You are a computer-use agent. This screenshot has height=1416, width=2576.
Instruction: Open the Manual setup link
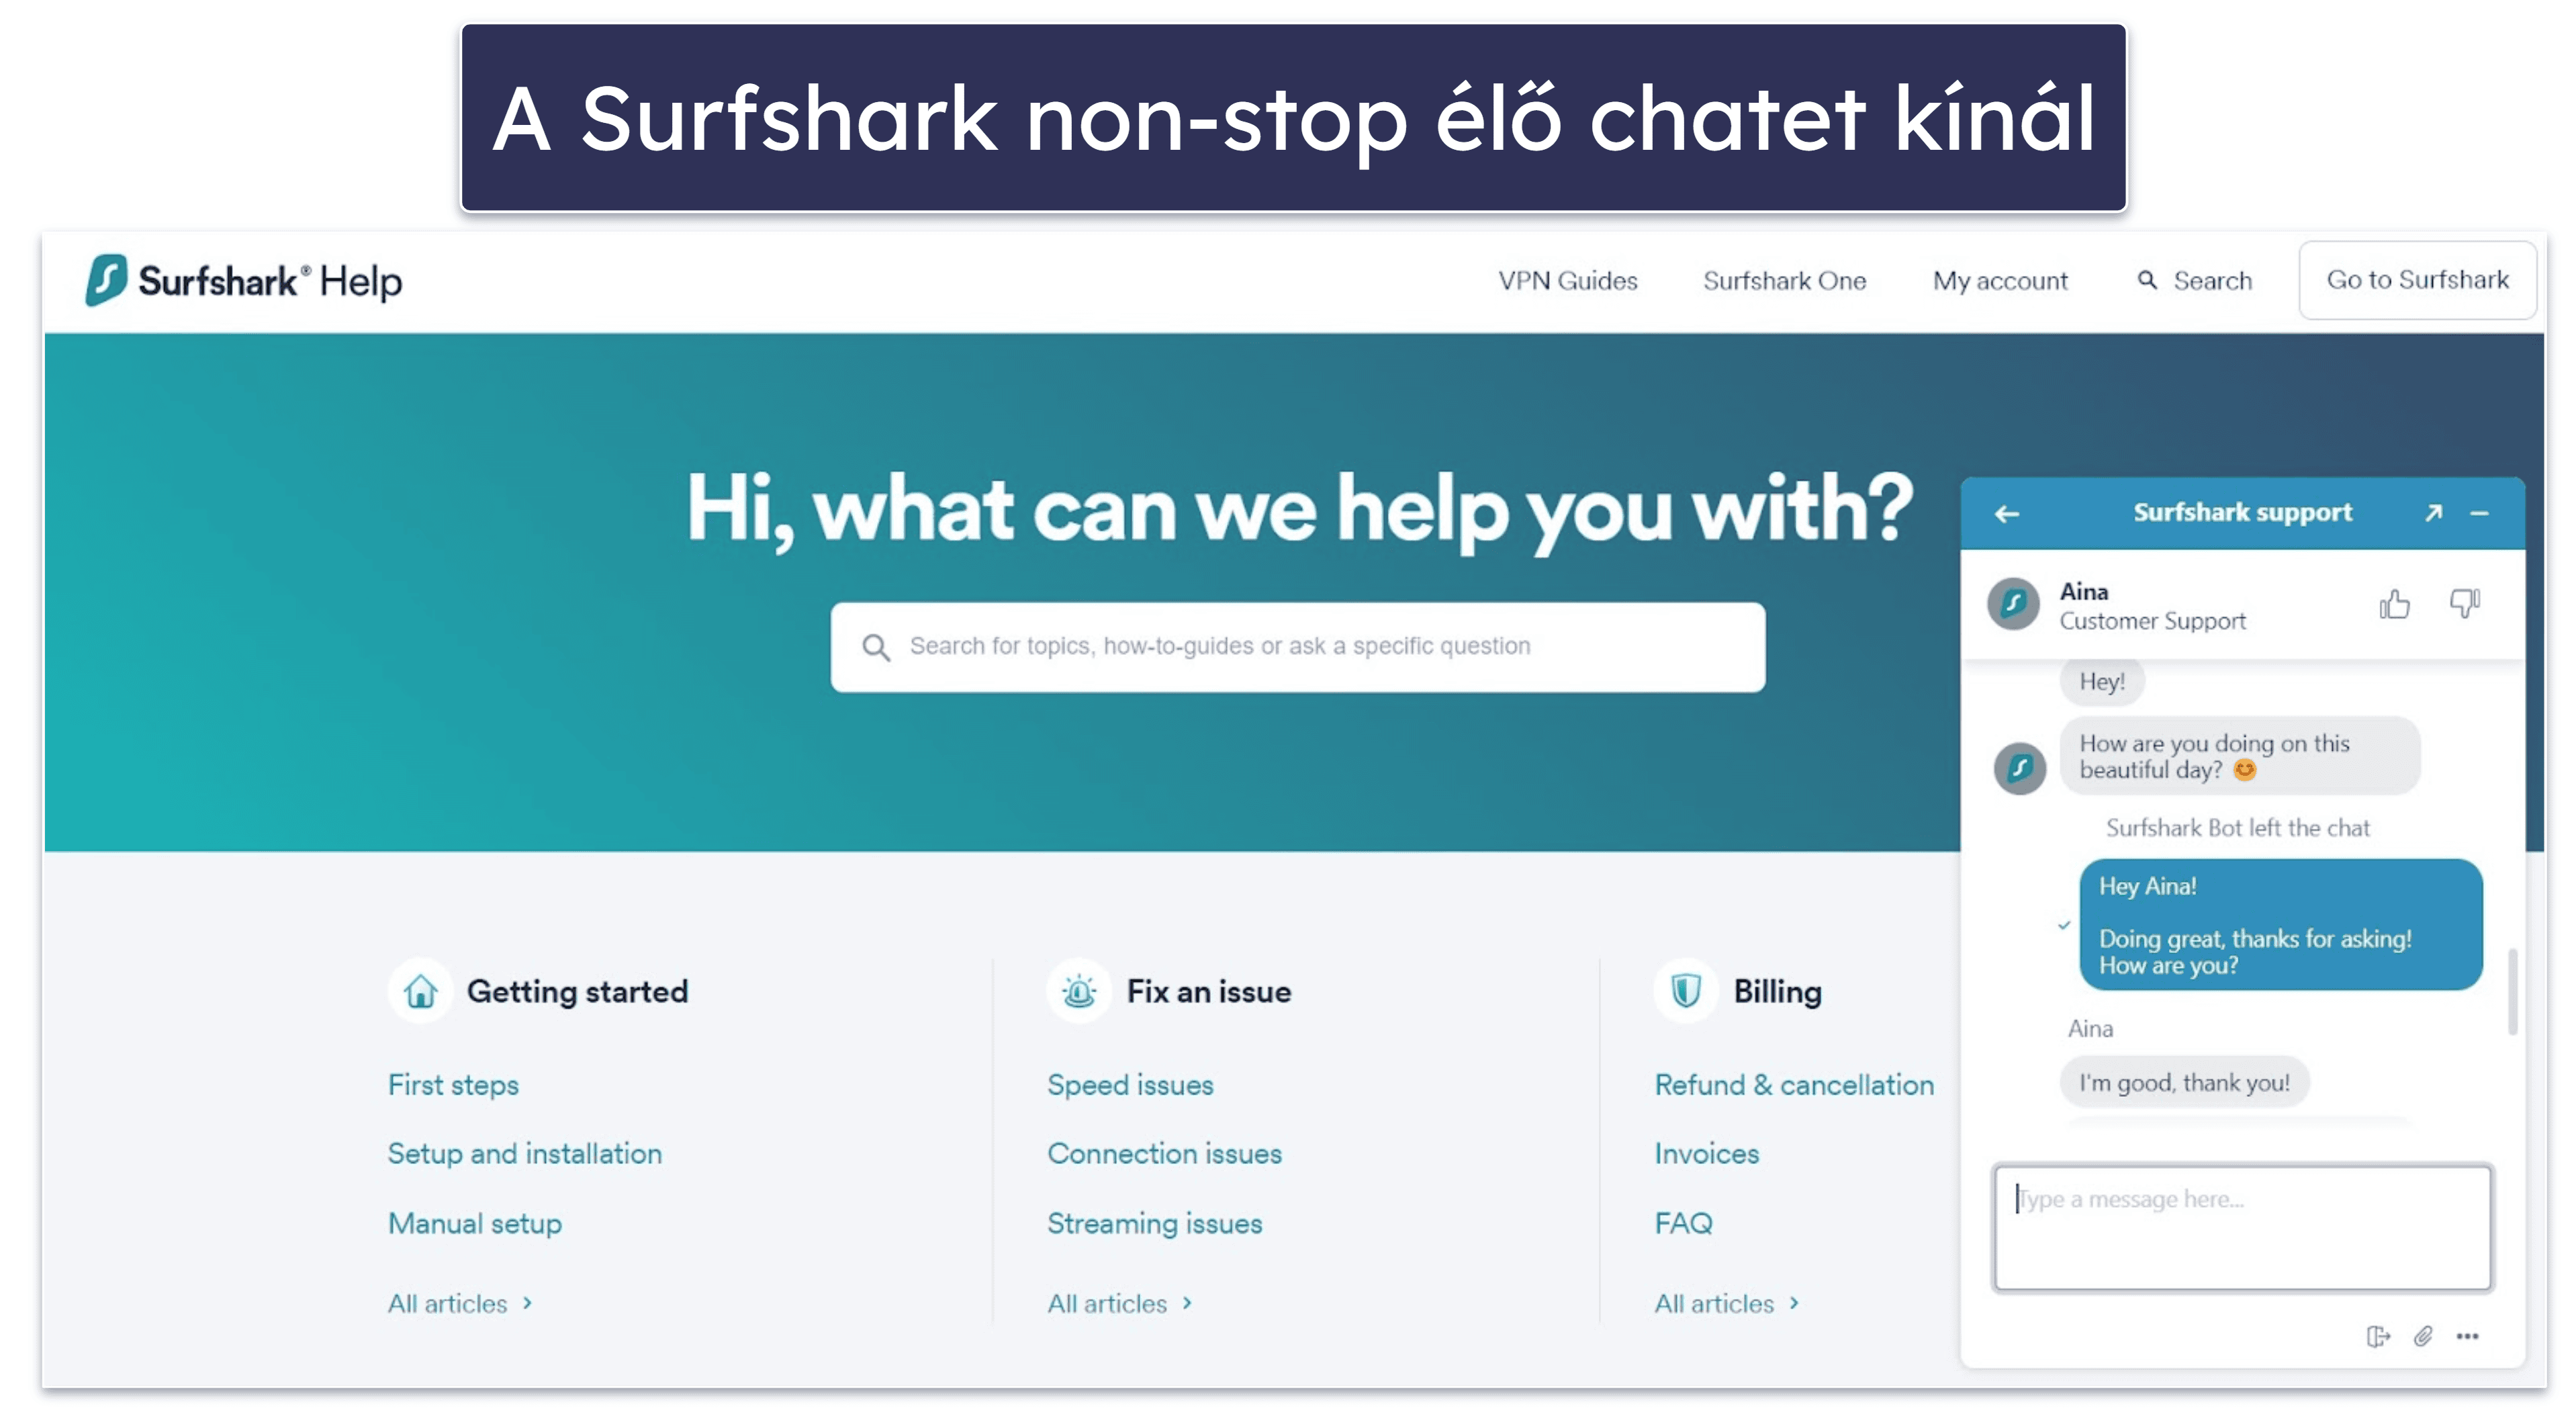tap(474, 1224)
